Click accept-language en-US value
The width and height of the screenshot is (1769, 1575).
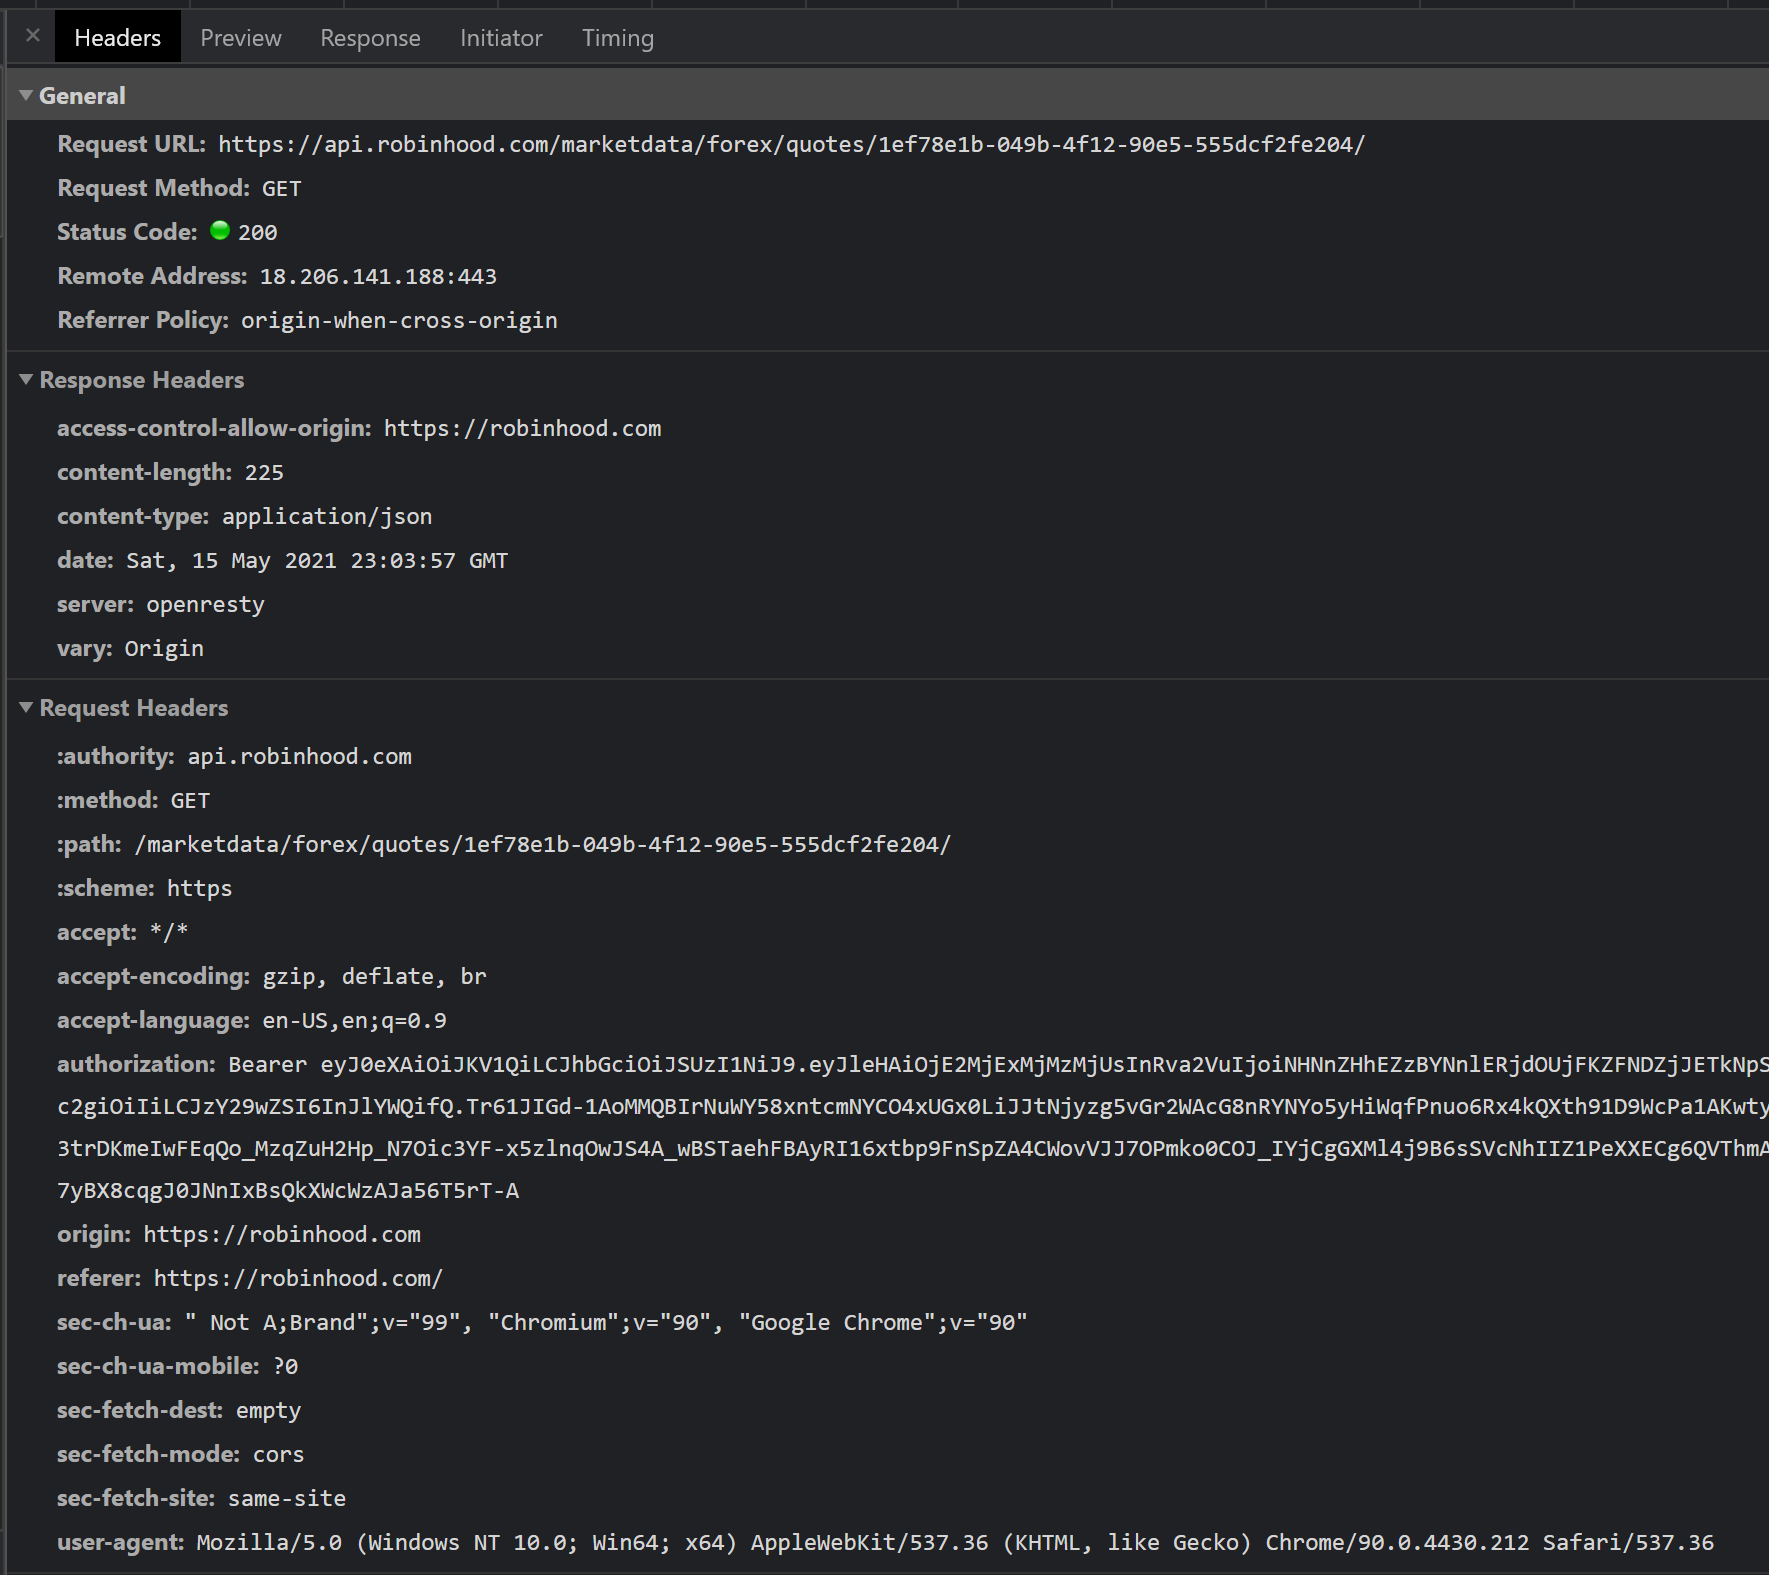click(354, 1020)
